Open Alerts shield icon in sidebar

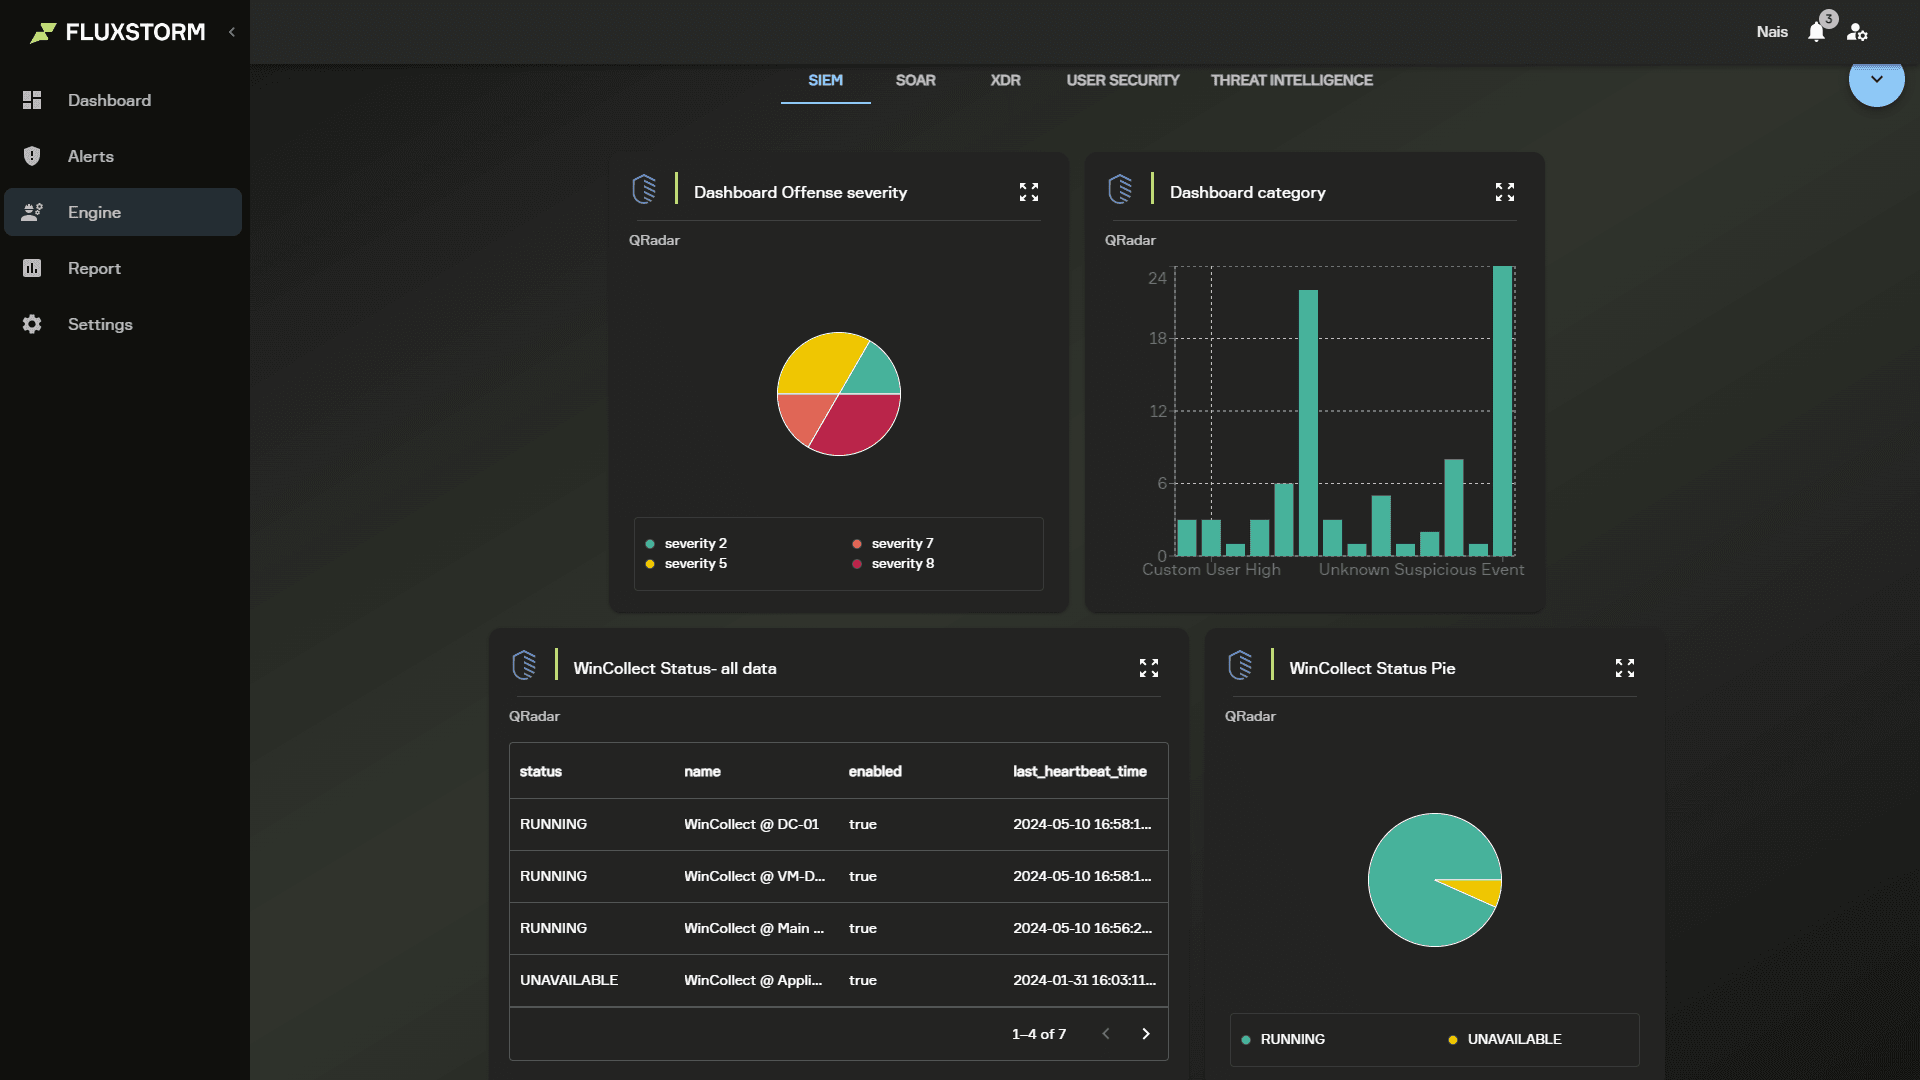(x=32, y=156)
